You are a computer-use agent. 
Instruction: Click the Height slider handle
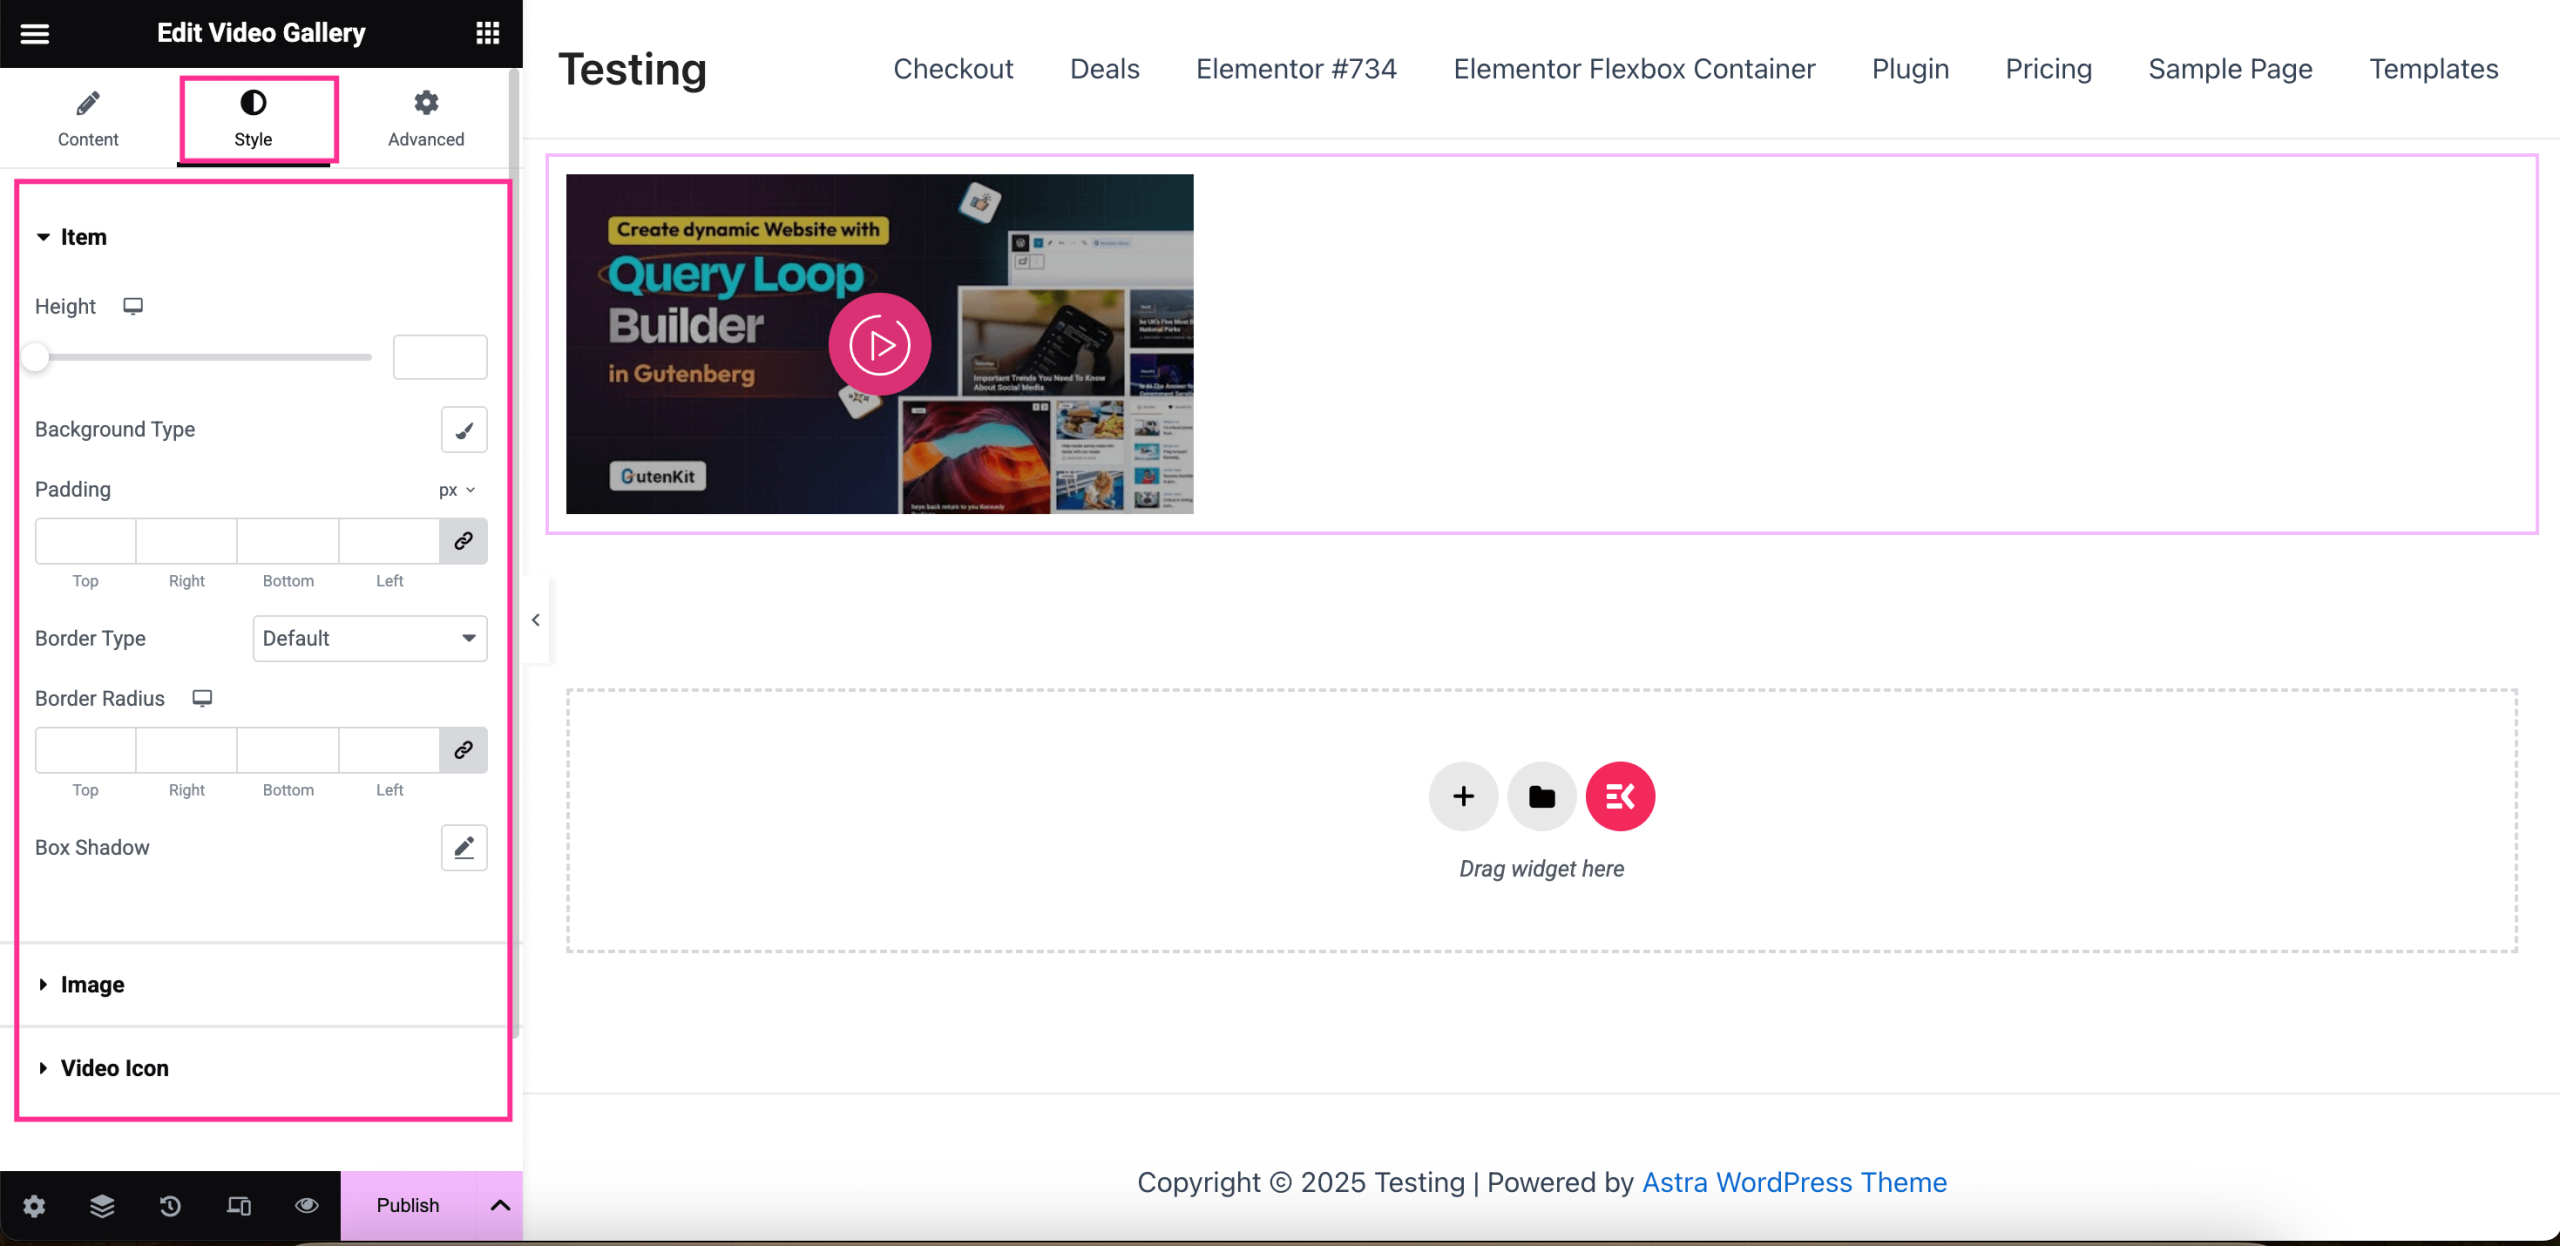coord(36,357)
